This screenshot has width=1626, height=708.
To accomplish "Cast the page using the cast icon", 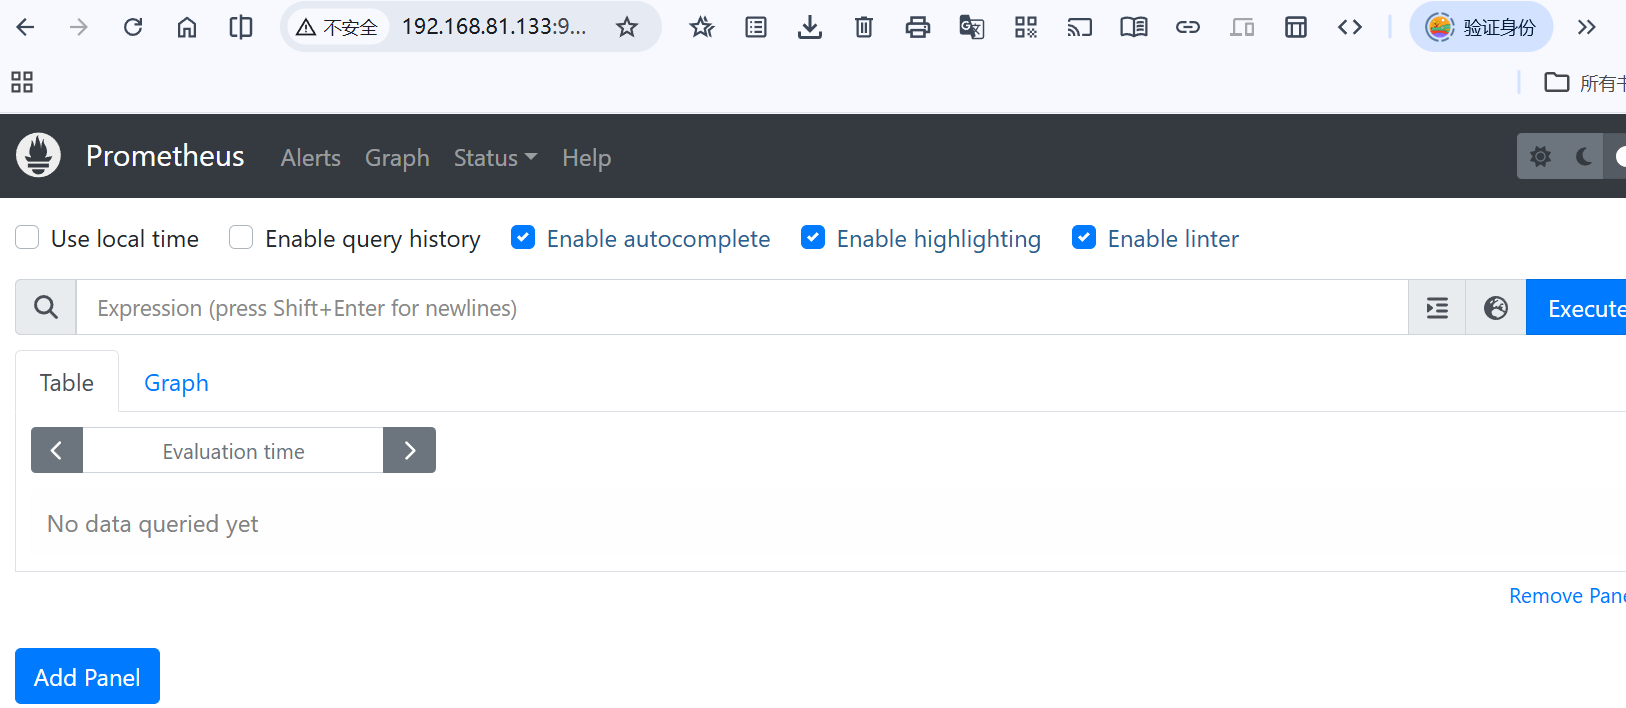I will coord(1080,27).
